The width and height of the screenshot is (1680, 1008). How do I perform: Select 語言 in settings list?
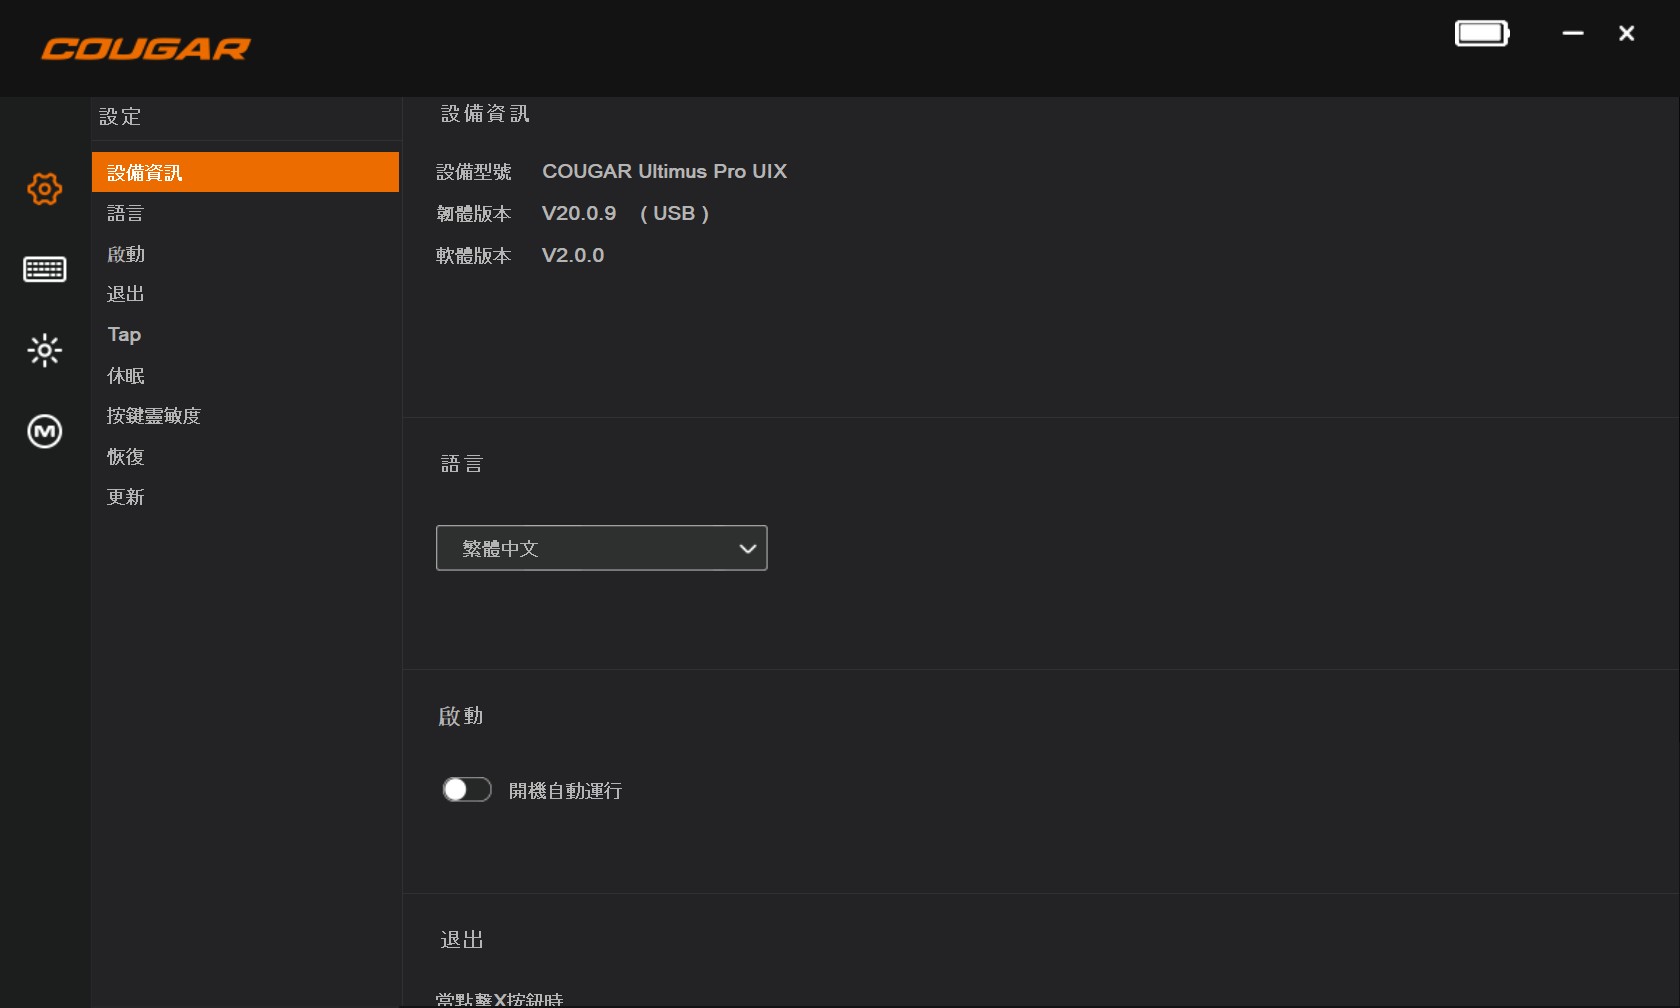[x=126, y=213]
